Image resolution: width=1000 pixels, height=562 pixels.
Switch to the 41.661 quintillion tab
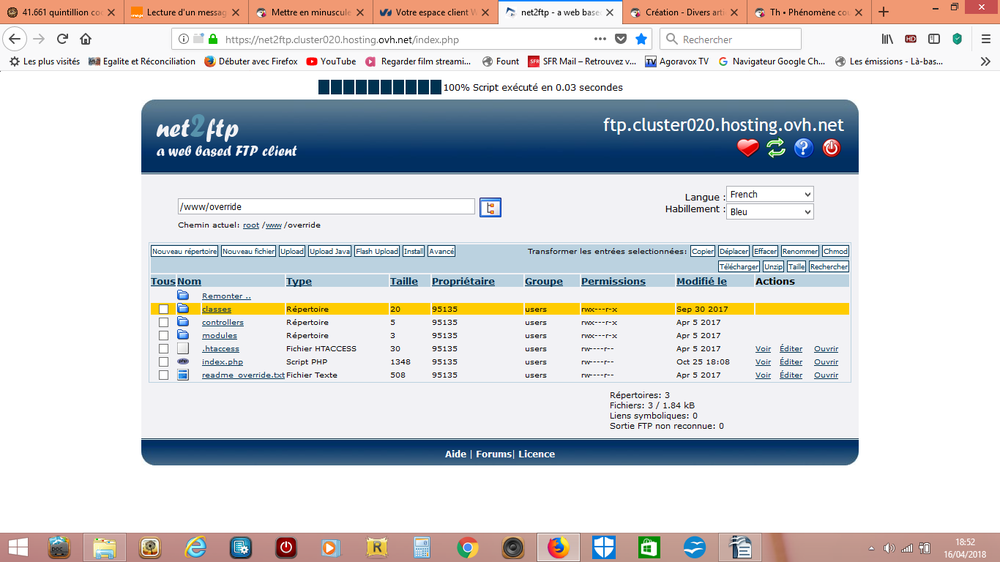[61, 12]
